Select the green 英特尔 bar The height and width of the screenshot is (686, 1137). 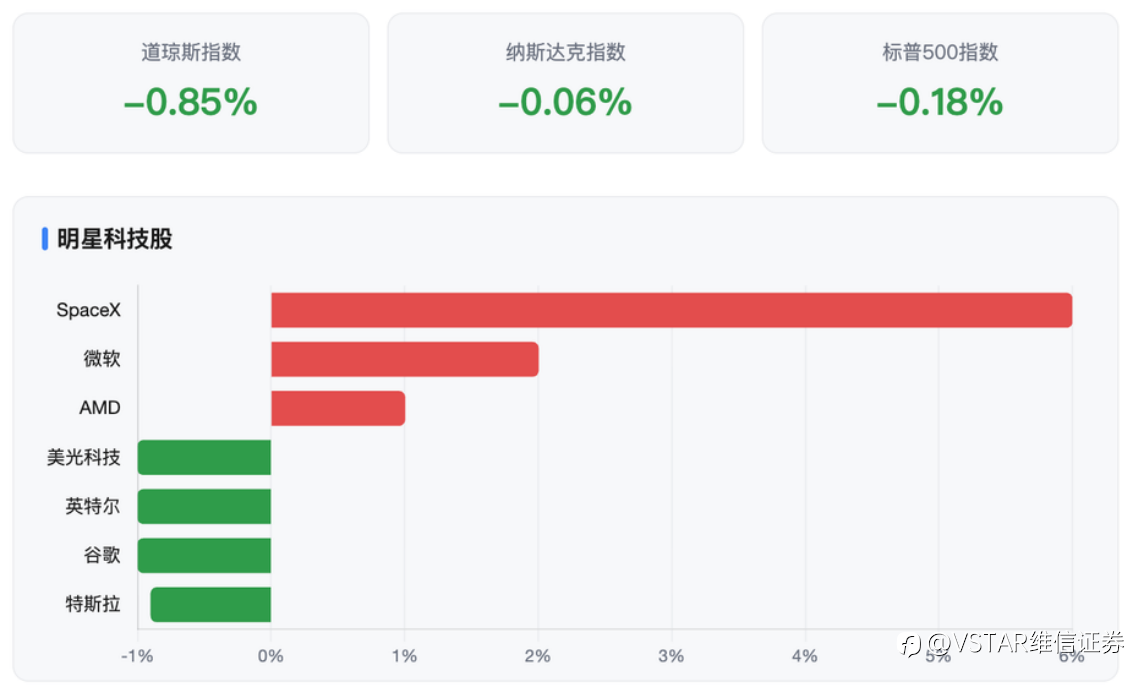[x=204, y=506]
